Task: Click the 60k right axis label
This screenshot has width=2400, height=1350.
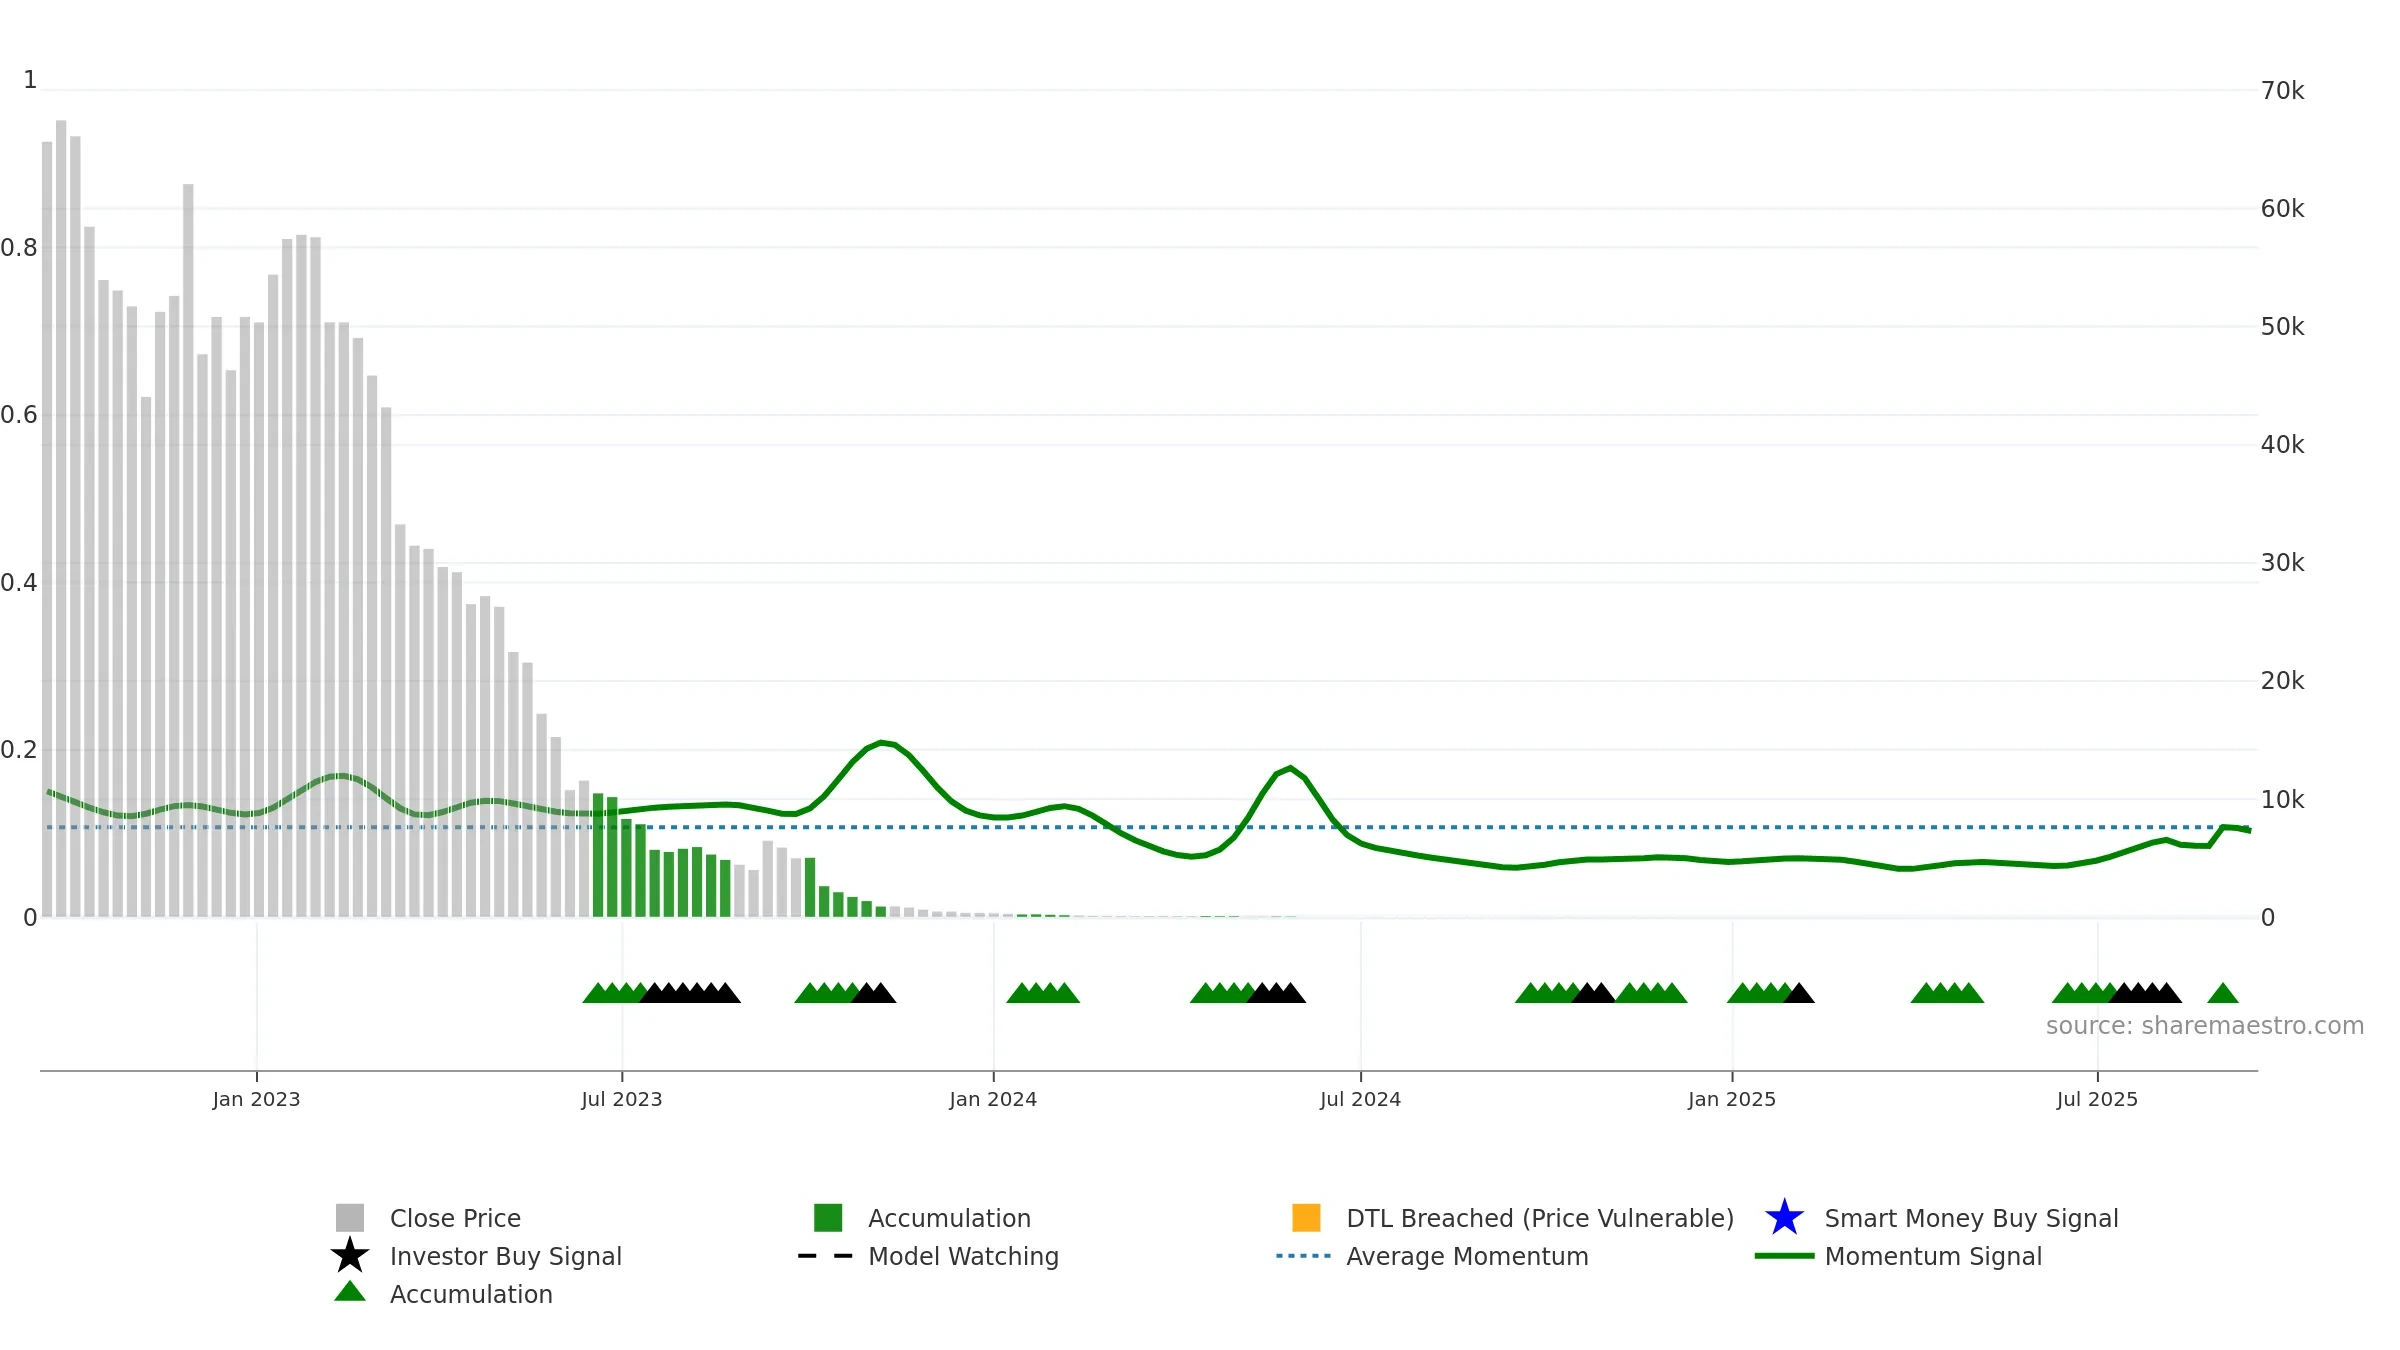Action: pos(2282,209)
